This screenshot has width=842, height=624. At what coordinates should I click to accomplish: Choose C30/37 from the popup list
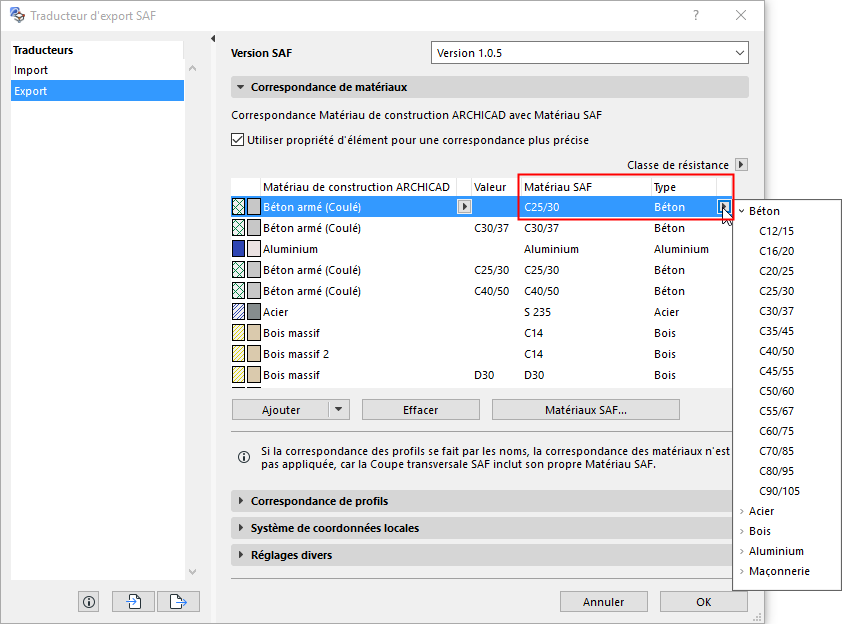(x=776, y=311)
